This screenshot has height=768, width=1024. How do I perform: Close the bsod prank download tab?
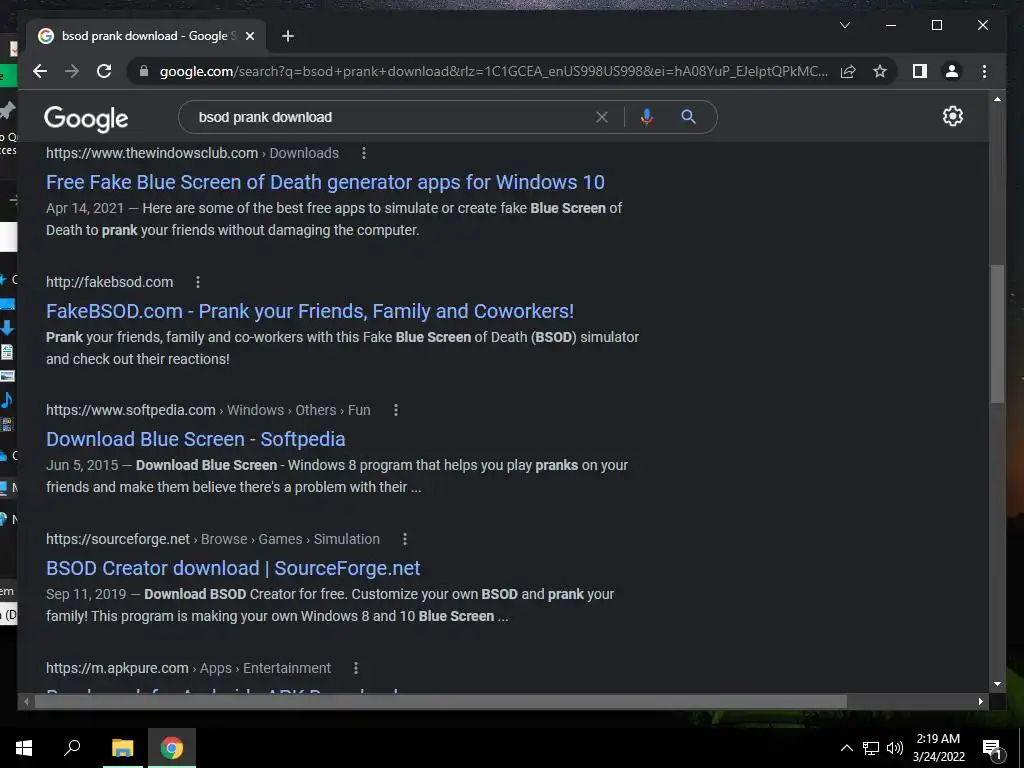coord(249,36)
